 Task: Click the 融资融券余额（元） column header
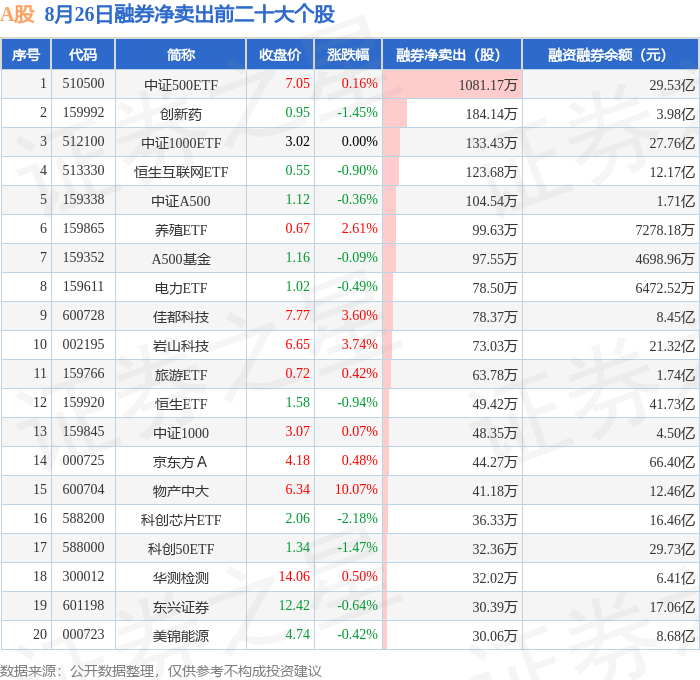coord(610,54)
